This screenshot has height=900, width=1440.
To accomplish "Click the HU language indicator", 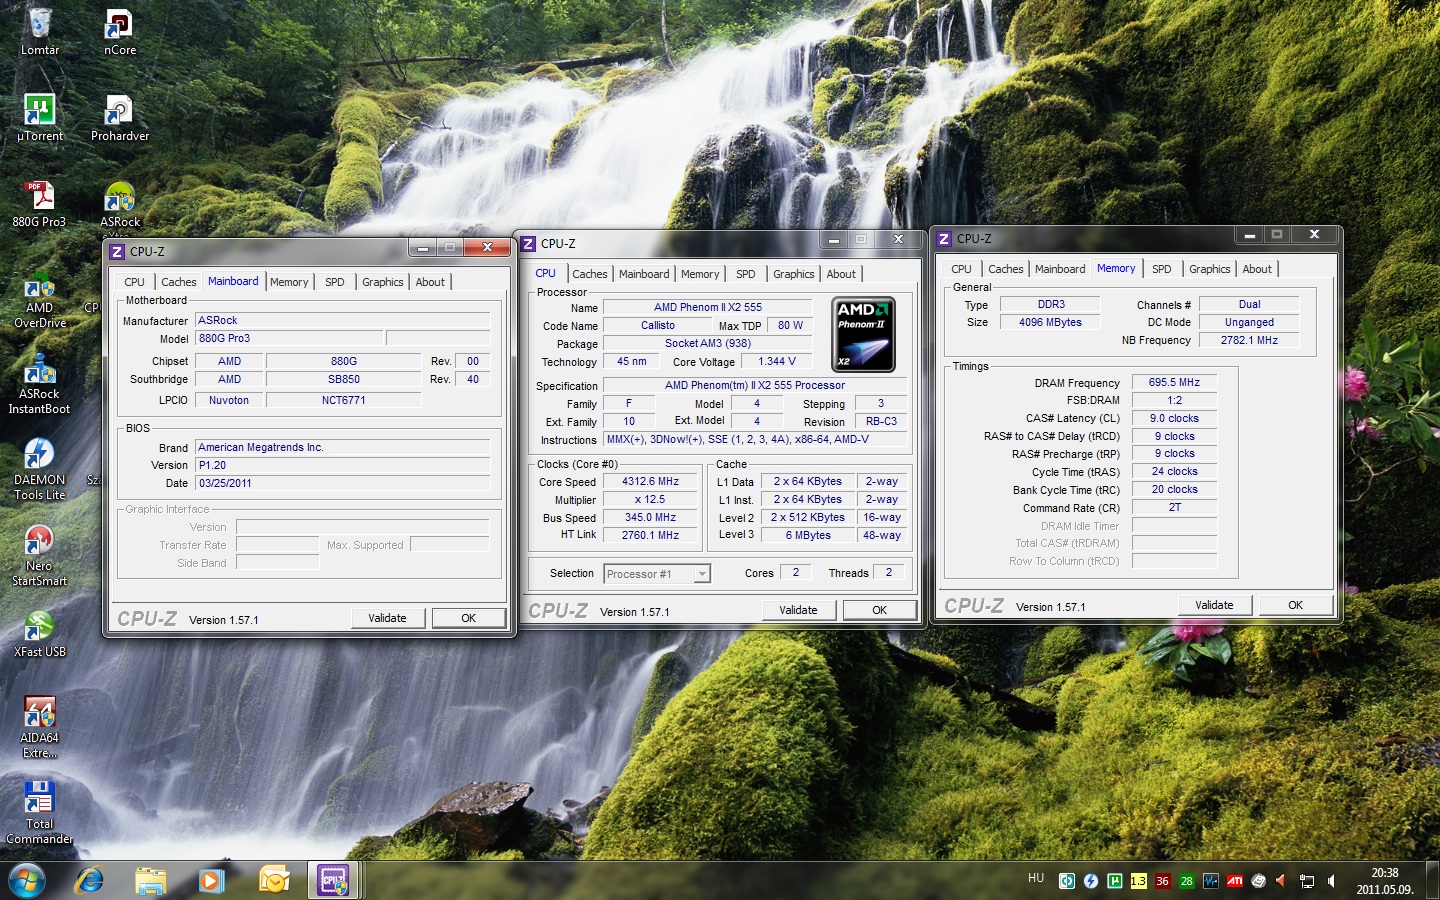I will pyautogui.click(x=1036, y=878).
